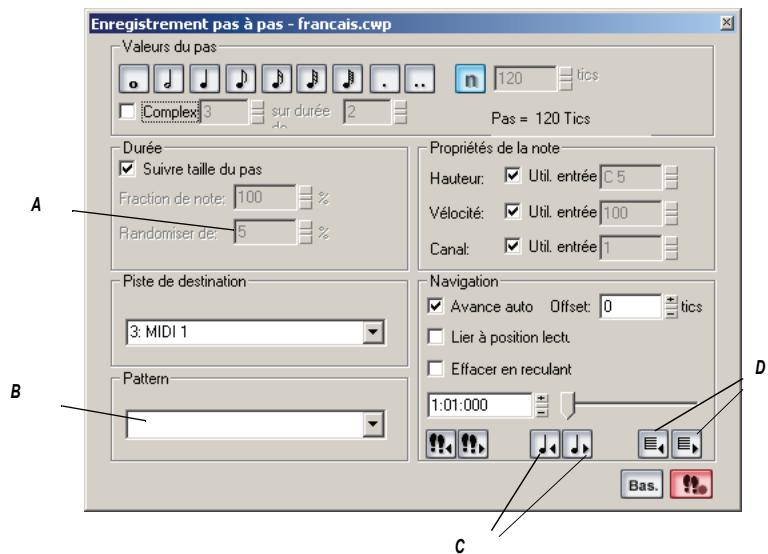Click the Randomiser de 5 field
Viewport: 768px width, 554px height.
pos(265,232)
